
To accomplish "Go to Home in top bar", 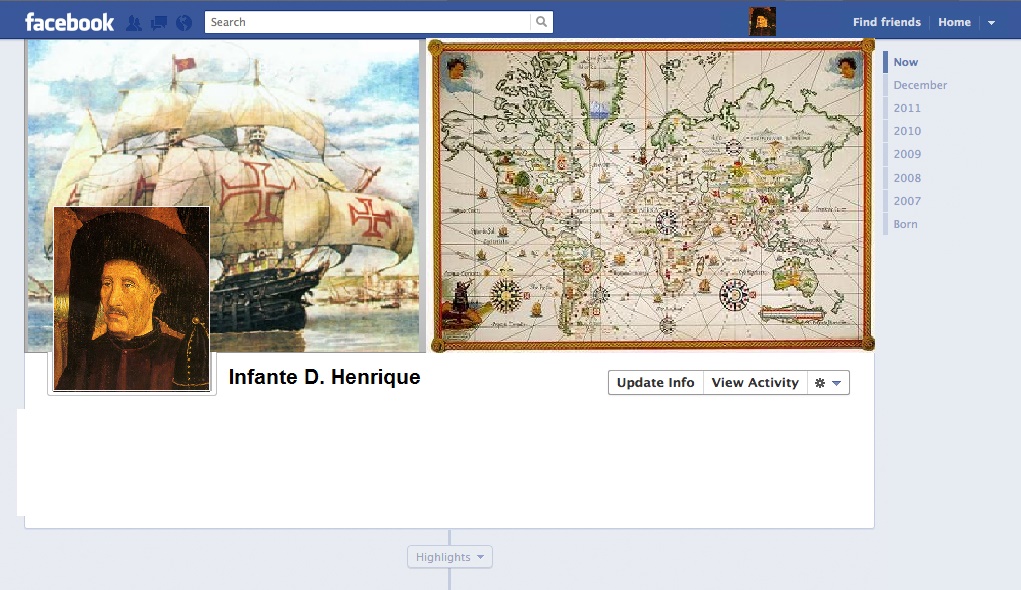I will pyautogui.click(x=954, y=22).
